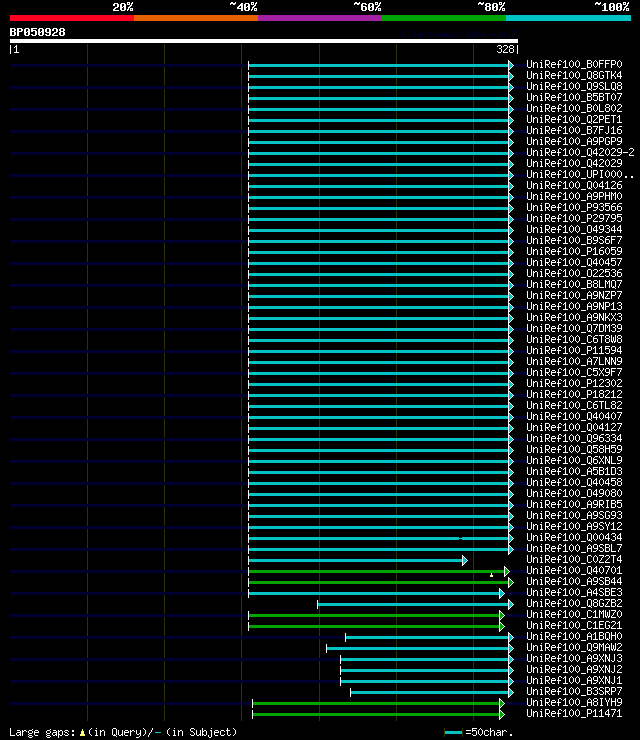640x740 pixels.
Task: Select hit label UniRef100_A5B1D3
Action: 574,471
